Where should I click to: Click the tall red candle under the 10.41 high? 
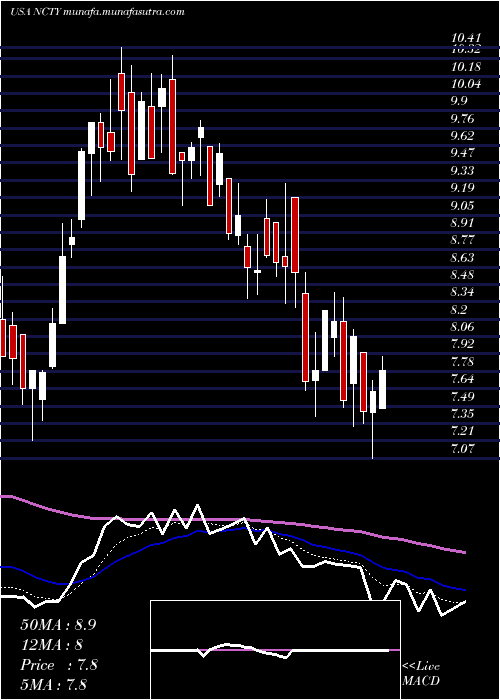pyautogui.click(x=121, y=92)
